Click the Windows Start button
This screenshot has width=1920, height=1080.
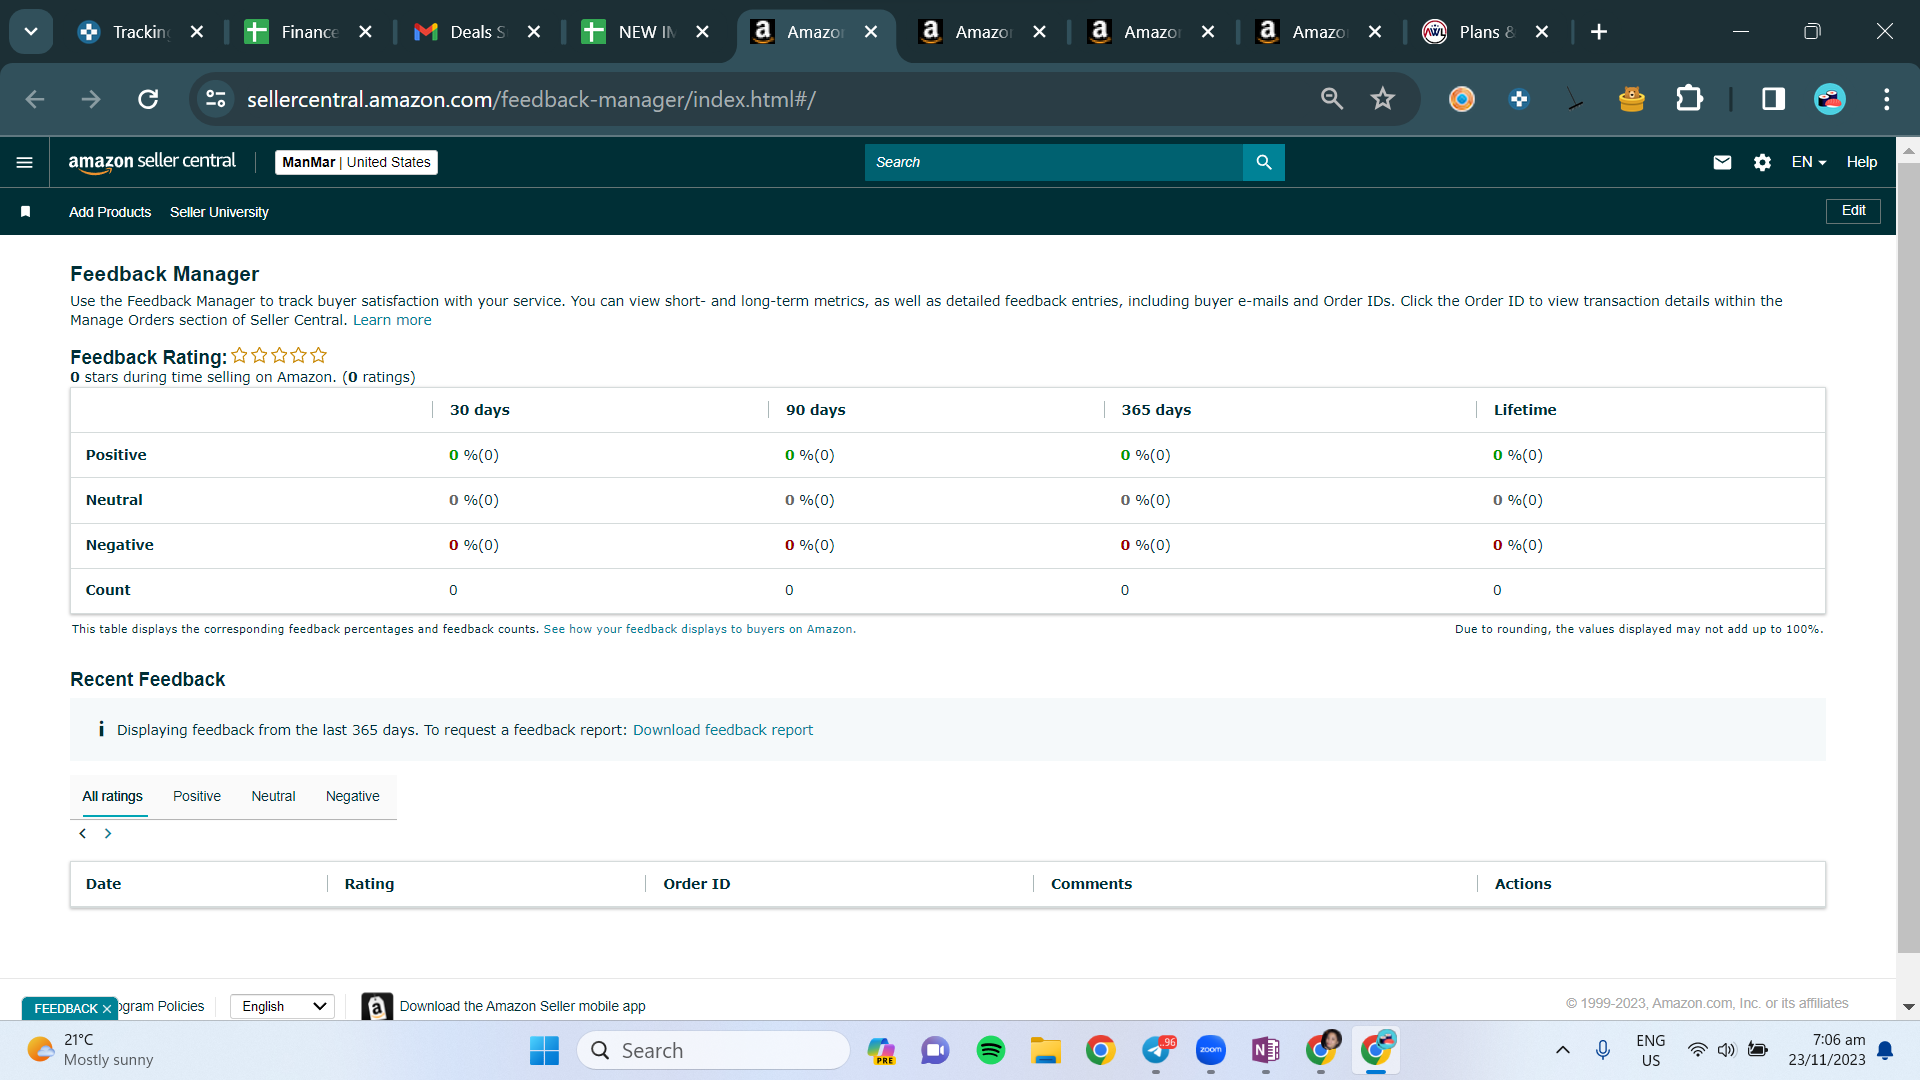pyautogui.click(x=544, y=1050)
